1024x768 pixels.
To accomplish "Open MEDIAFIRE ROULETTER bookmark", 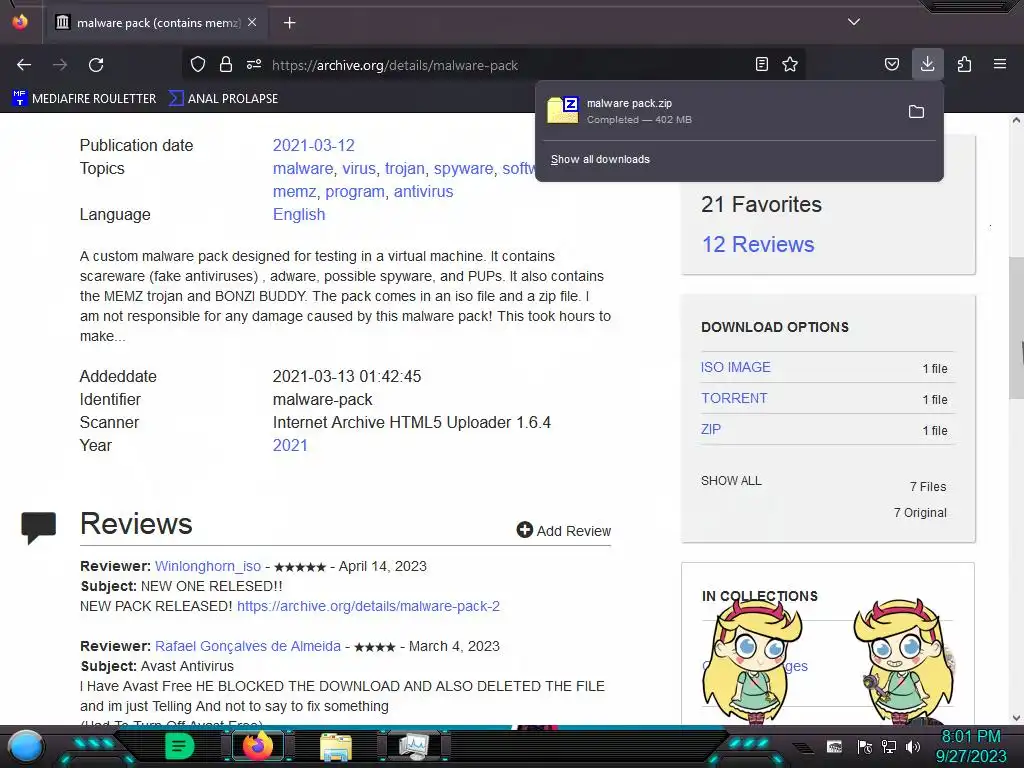I will (85, 99).
